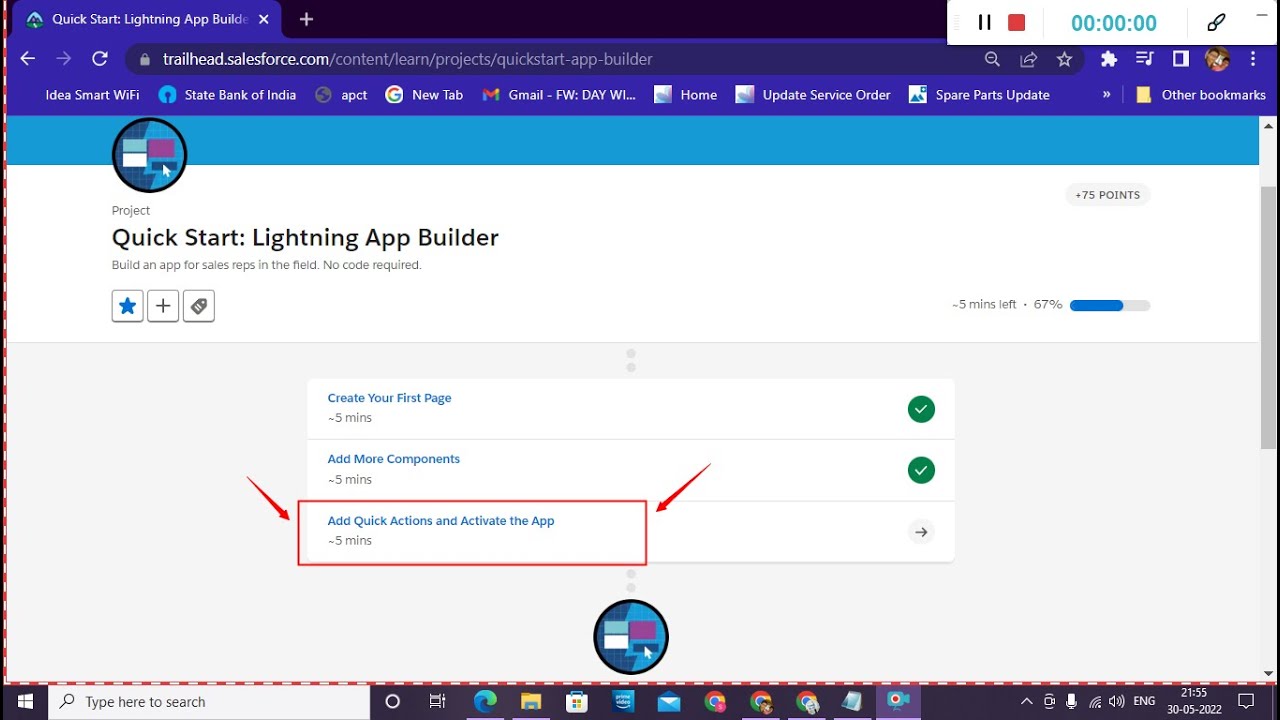Open the Chrome profile avatar
The image size is (1280, 720).
(x=1217, y=59)
